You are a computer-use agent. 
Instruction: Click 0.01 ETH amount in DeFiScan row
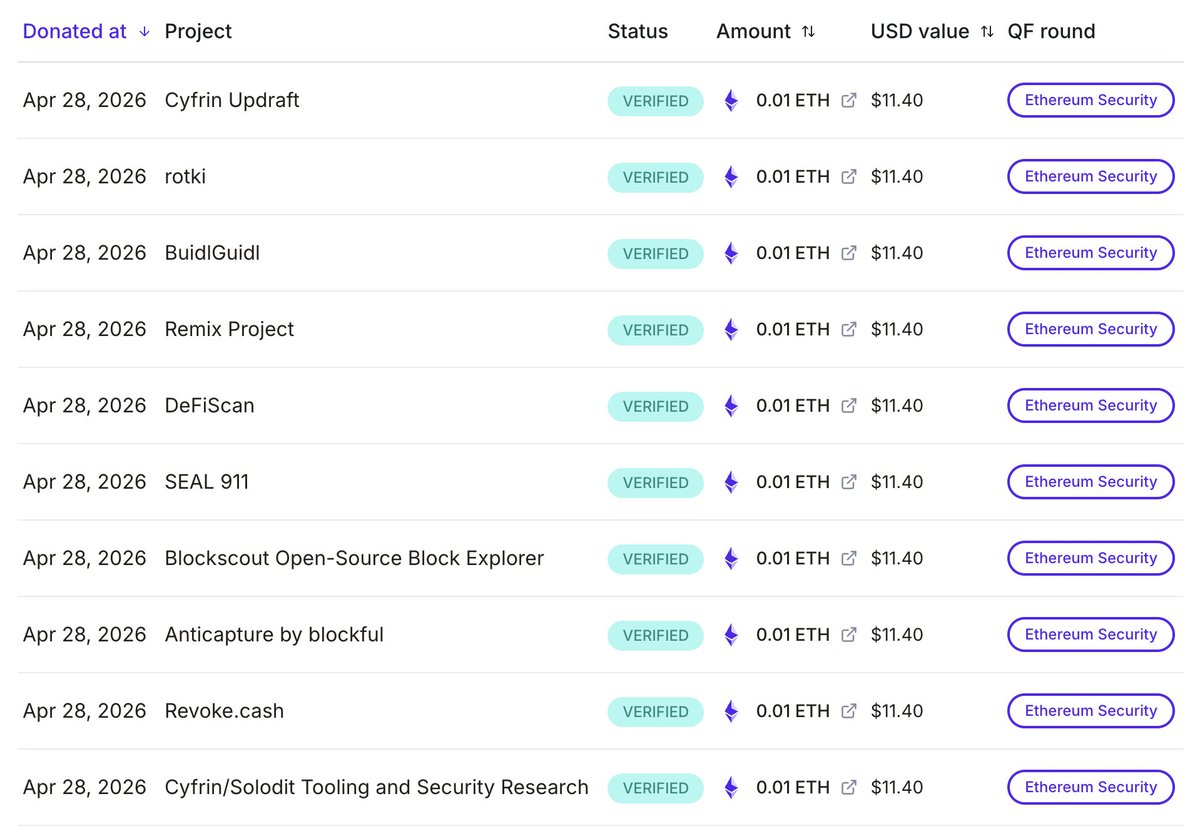[793, 406]
